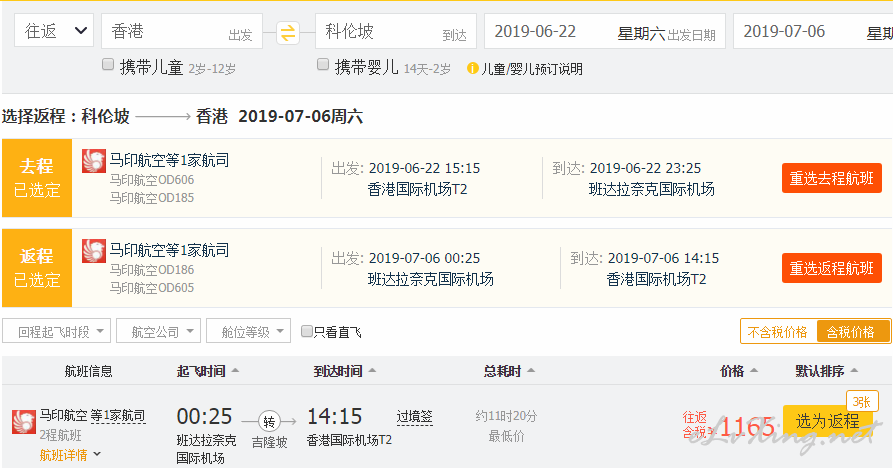
Task: Click the transfer 转 icon at Kuala Lumpur
Action: 269,421
